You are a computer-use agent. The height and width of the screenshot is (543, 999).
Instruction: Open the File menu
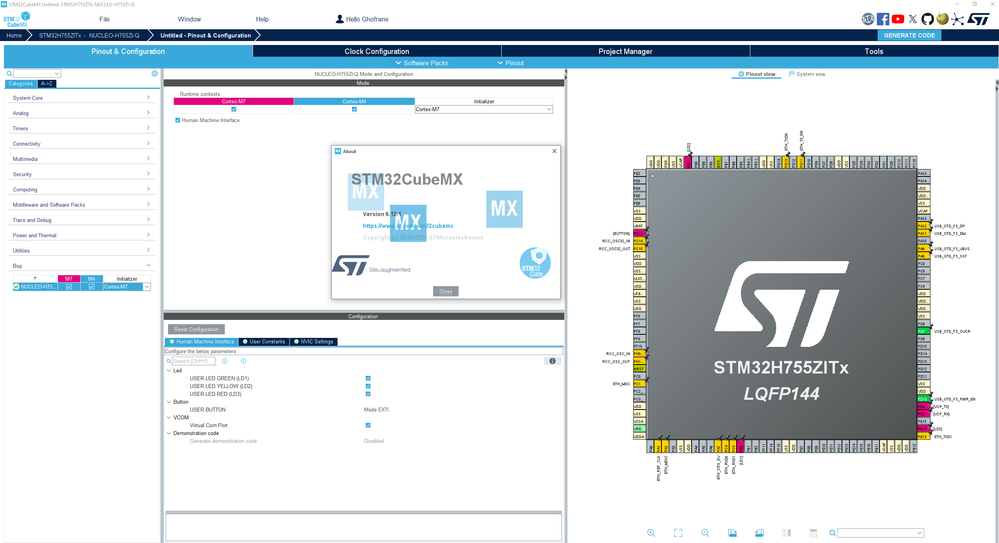pos(104,19)
